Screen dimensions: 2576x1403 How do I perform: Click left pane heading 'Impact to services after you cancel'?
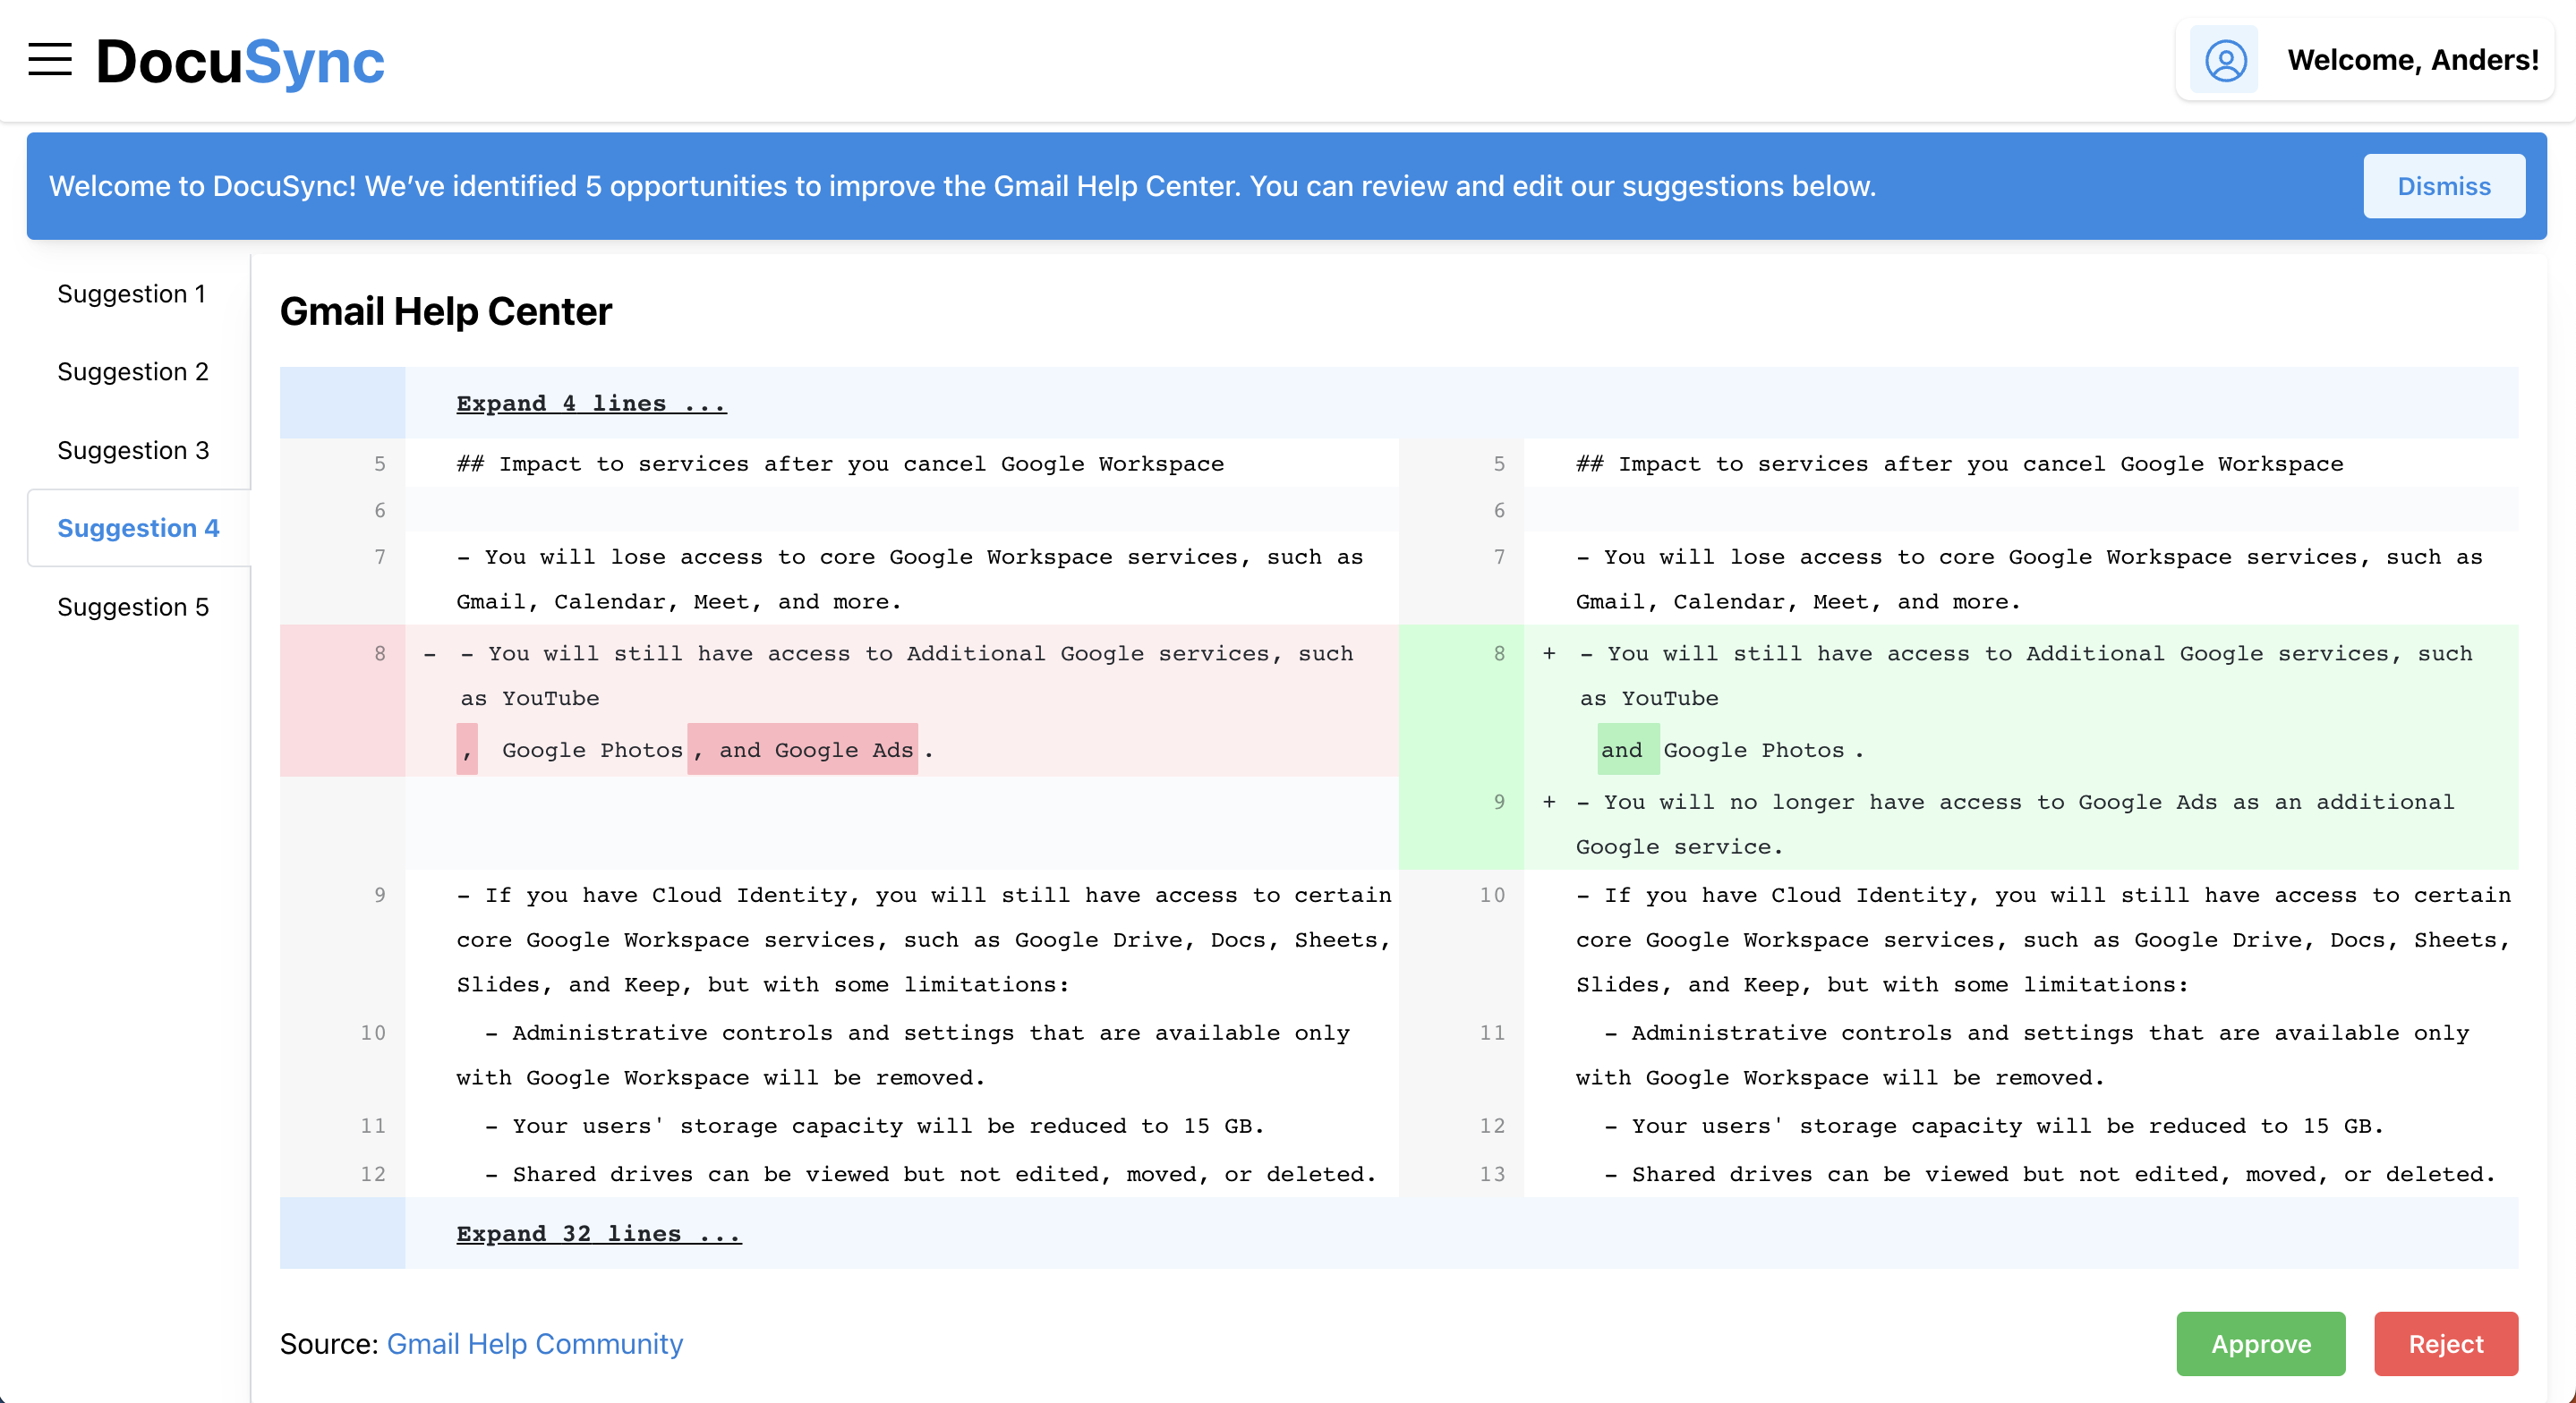[x=840, y=464]
